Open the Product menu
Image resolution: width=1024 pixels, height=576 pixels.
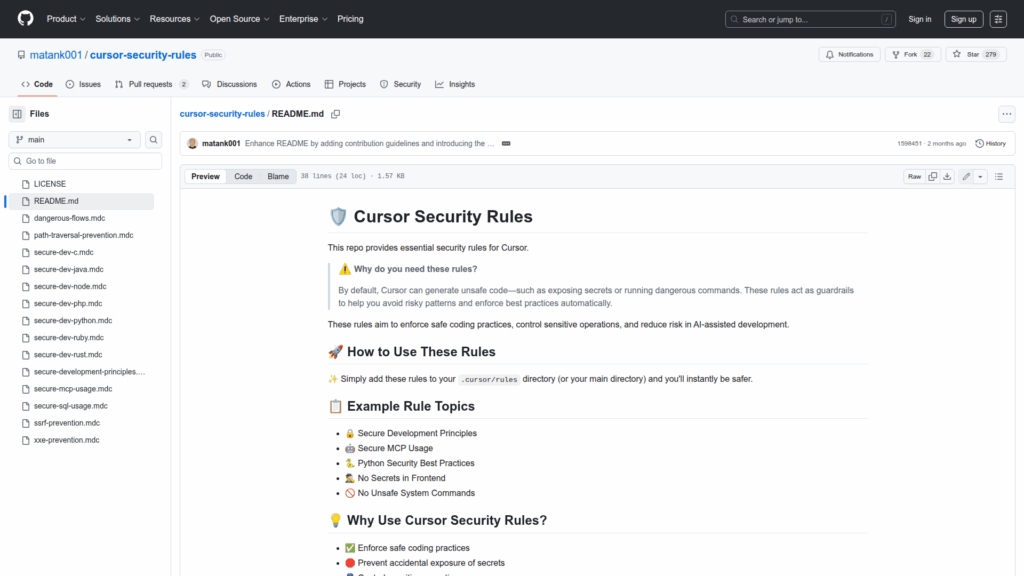click(x=66, y=19)
